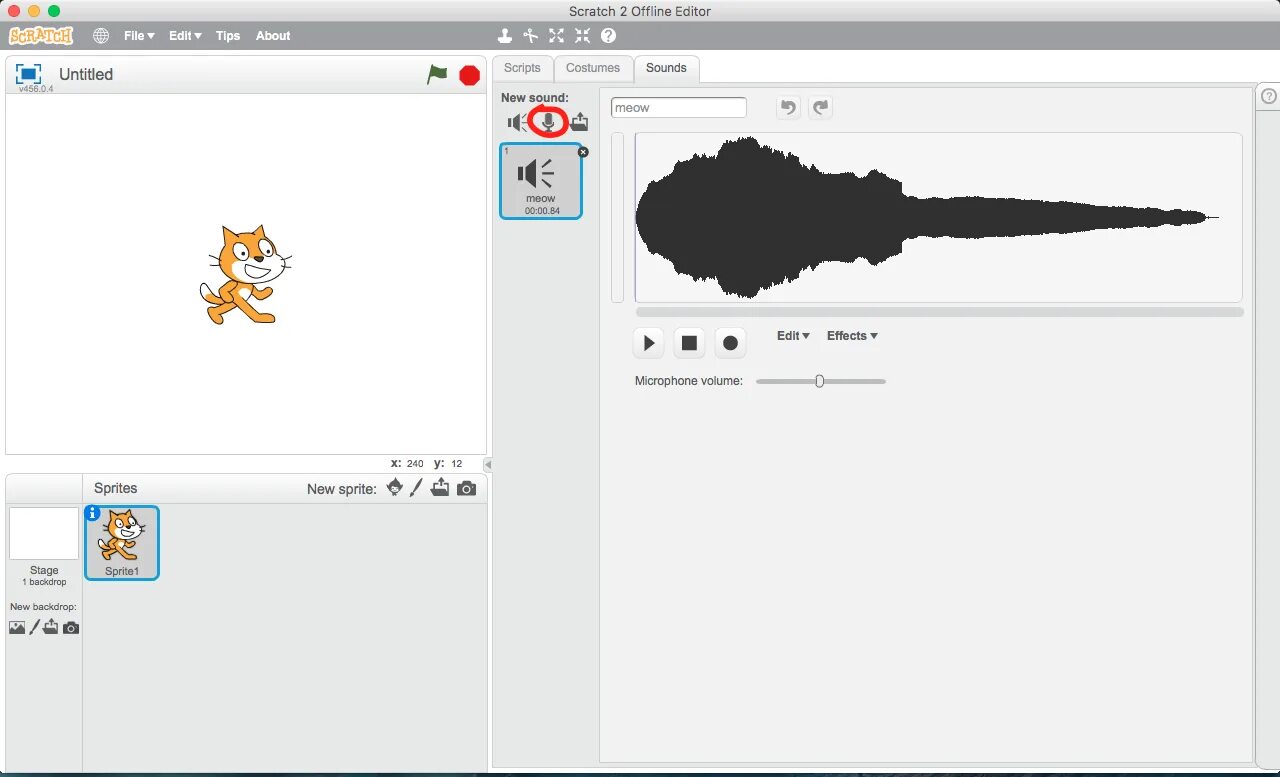Click the waveform horizontal scrollbar
Screen dimensions: 1280x777
click(939, 312)
